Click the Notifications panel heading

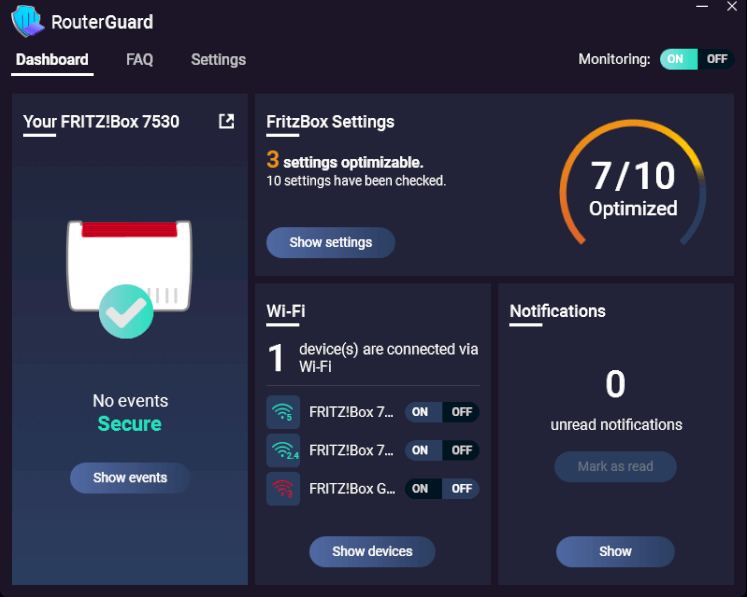click(x=557, y=311)
